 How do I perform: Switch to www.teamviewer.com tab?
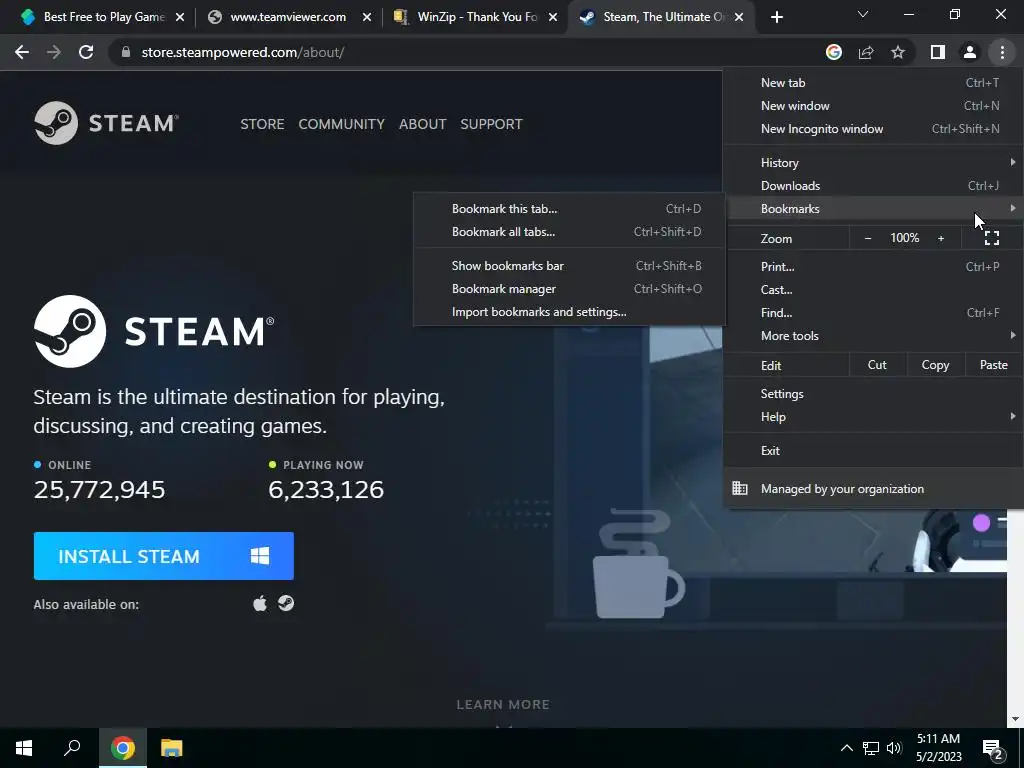[x=287, y=17]
